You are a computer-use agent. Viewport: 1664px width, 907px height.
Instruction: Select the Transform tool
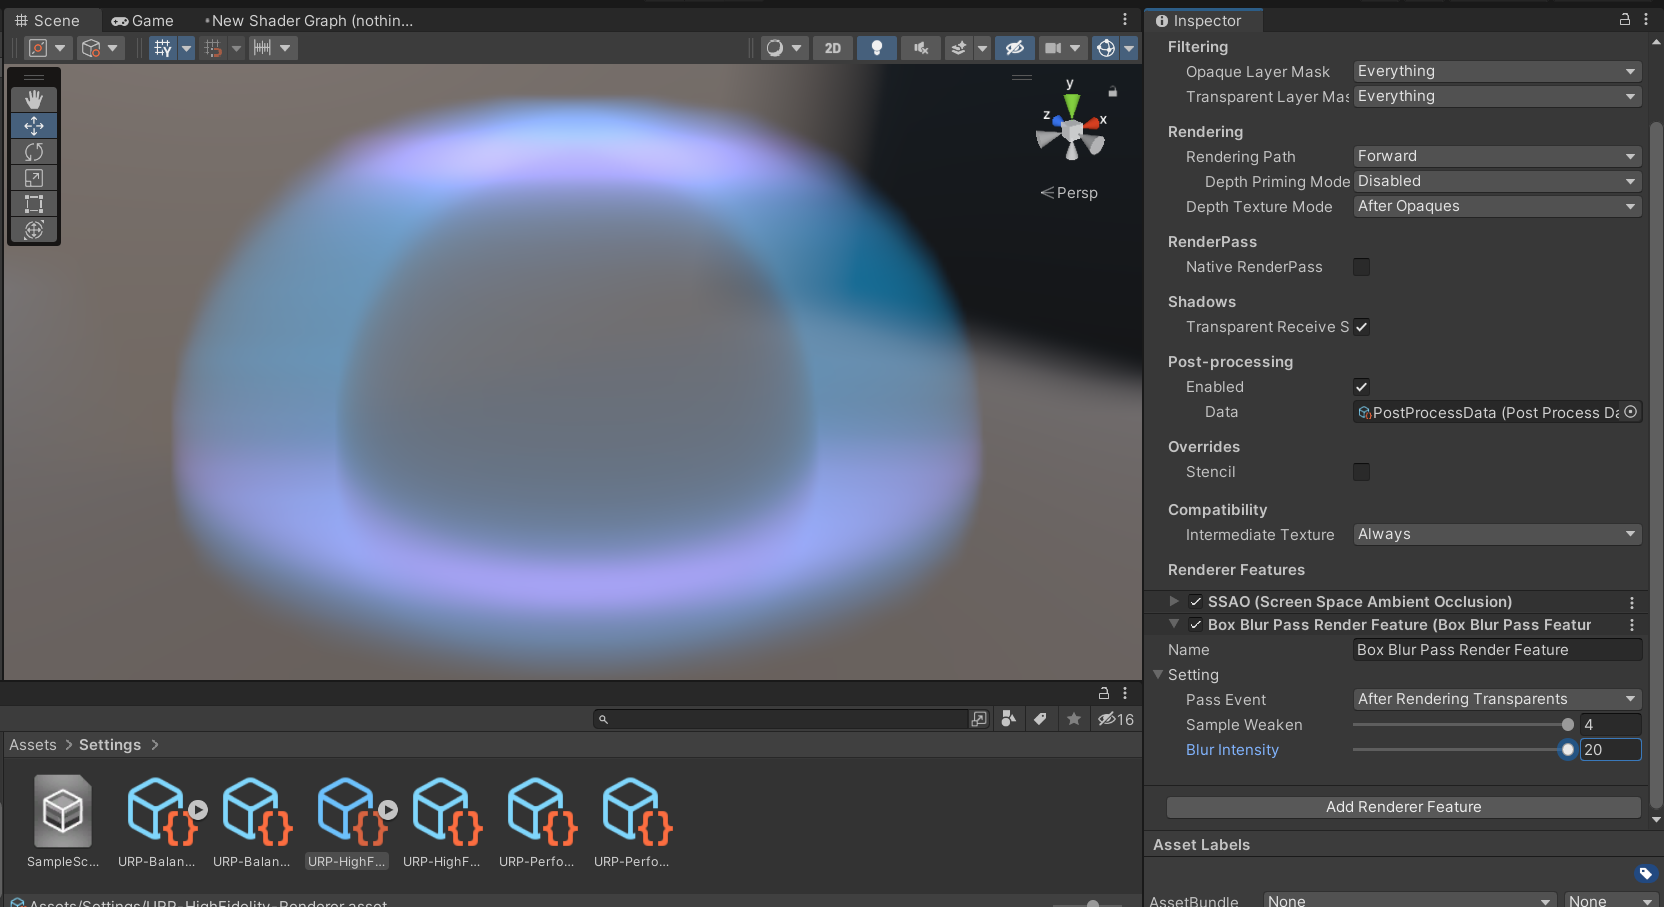click(34, 229)
